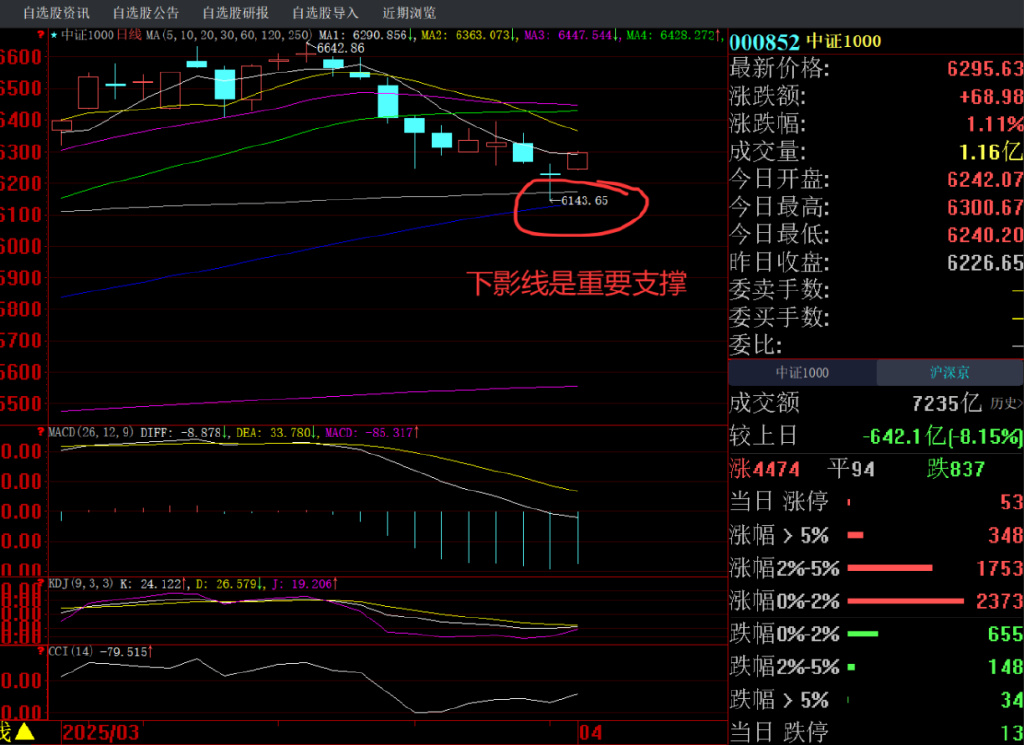Click the yellow triangle at bottom-left corner

(x=24, y=732)
